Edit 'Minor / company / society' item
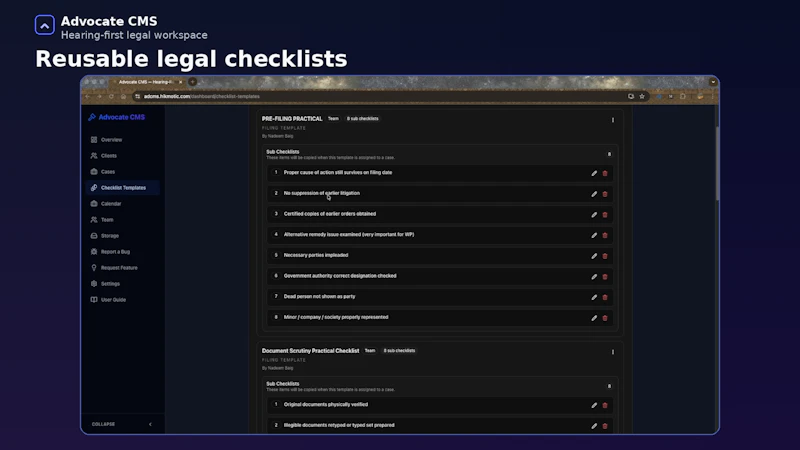Image resolution: width=800 pixels, height=450 pixels. 594,318
